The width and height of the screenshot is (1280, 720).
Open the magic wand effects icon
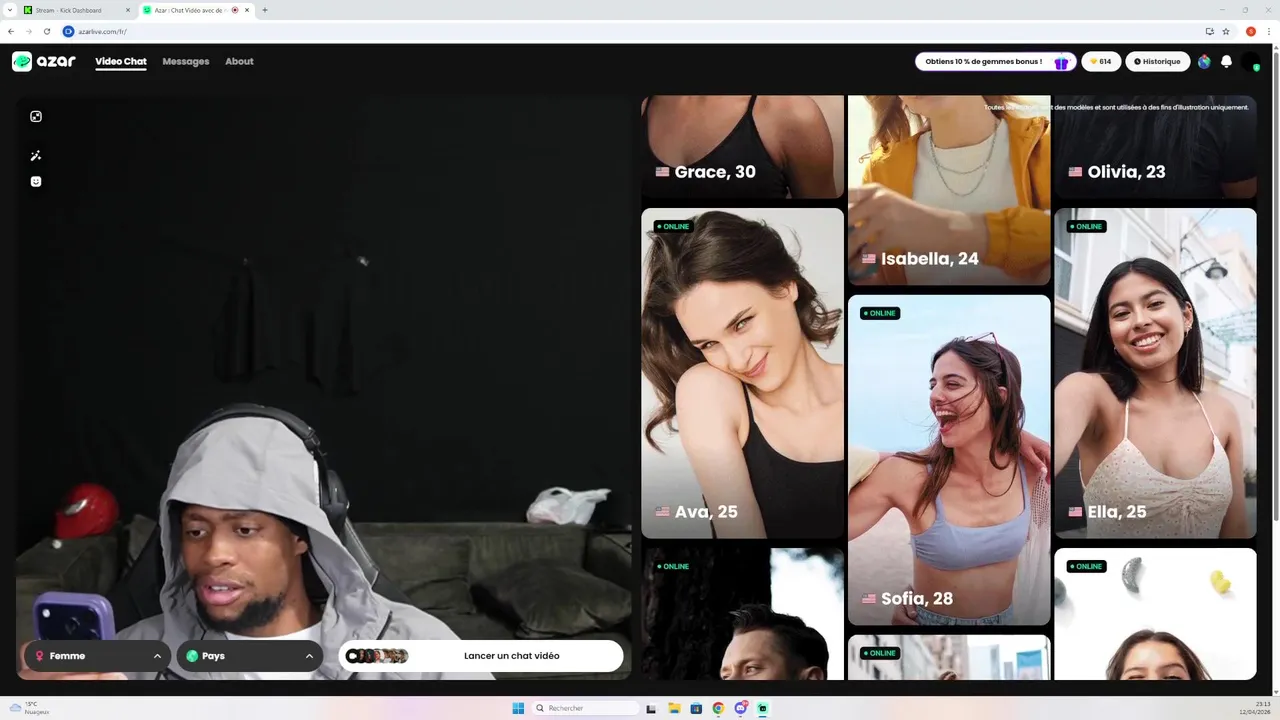click(x=36, y=156)
